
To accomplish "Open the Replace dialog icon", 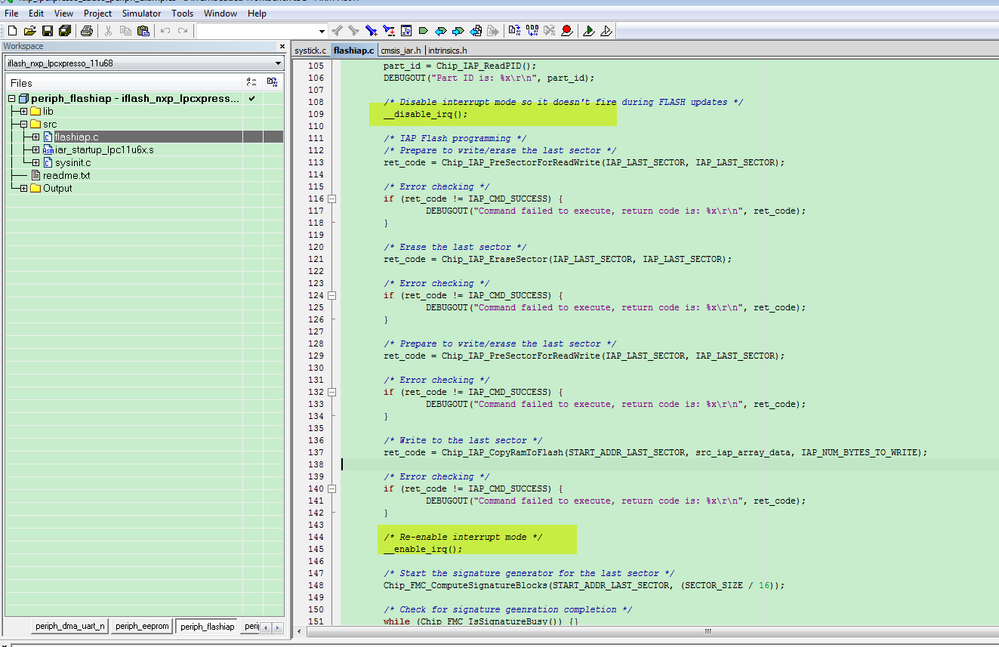I will pos(388,31).
